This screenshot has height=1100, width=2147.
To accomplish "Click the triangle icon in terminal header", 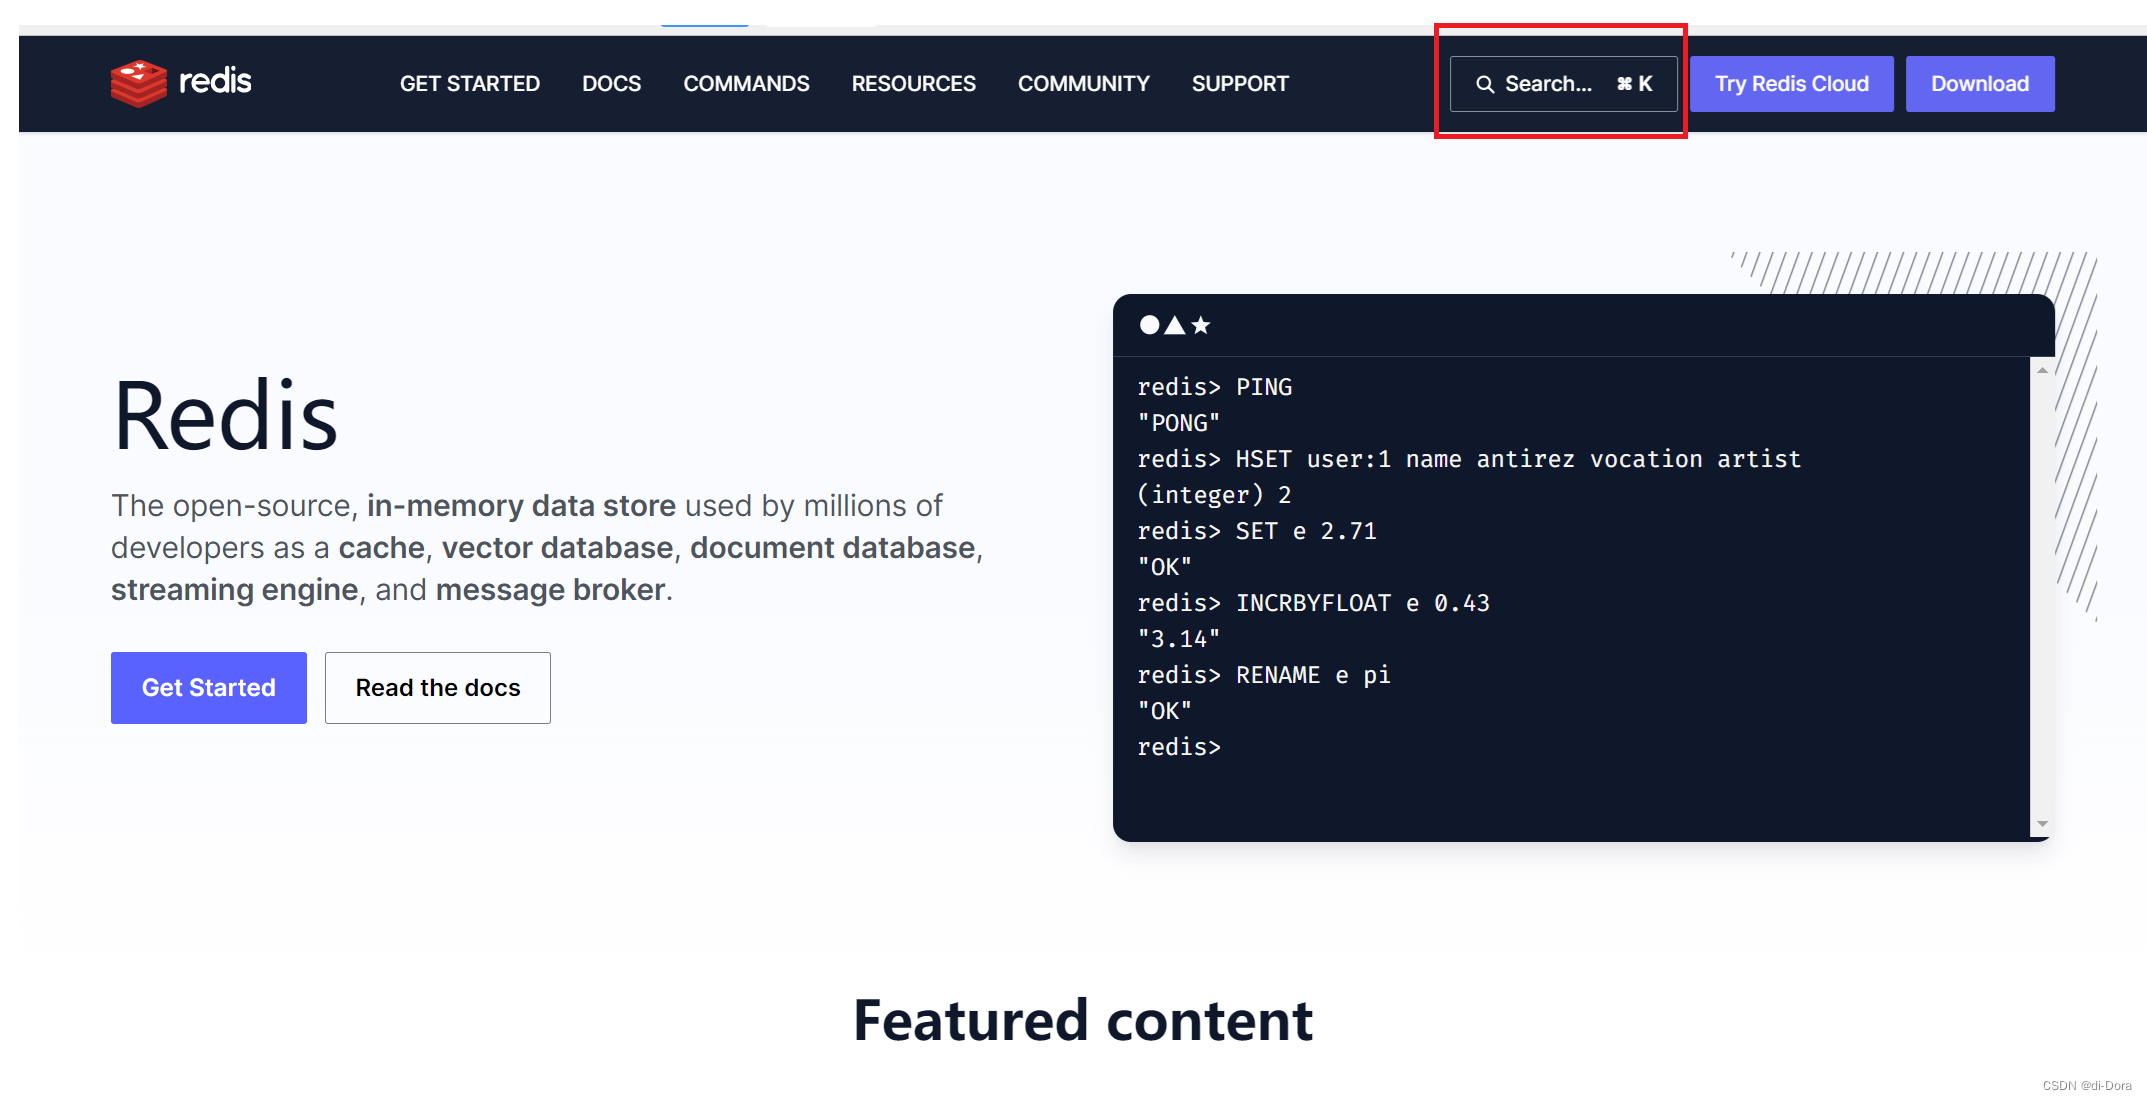I will [1175, 325].
